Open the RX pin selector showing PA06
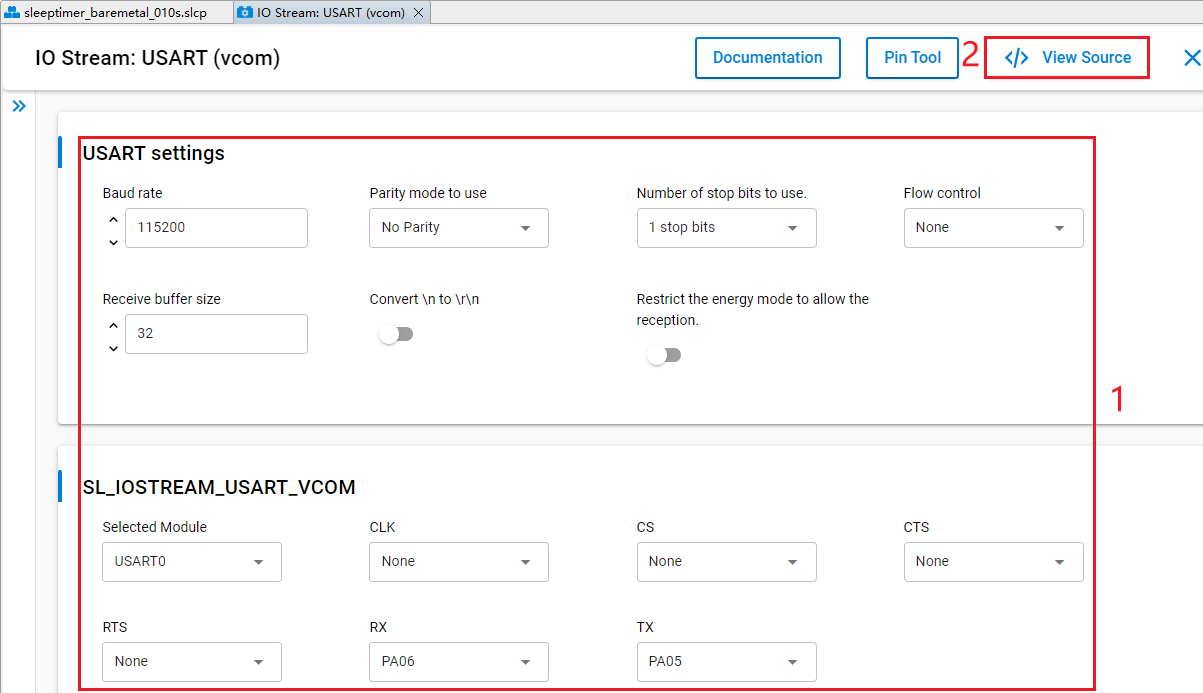 pos(458,661)
